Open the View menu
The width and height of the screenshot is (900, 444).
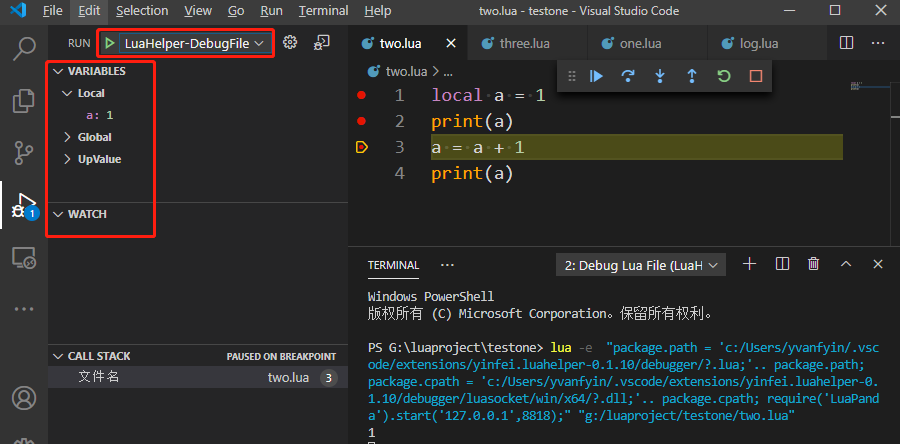tap(198, 11)
